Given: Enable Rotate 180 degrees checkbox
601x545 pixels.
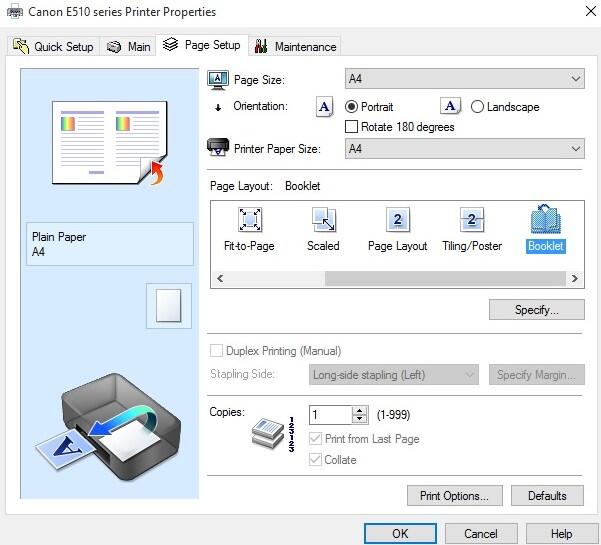Looking at the screenshot, I should click(x=351, y=126).
